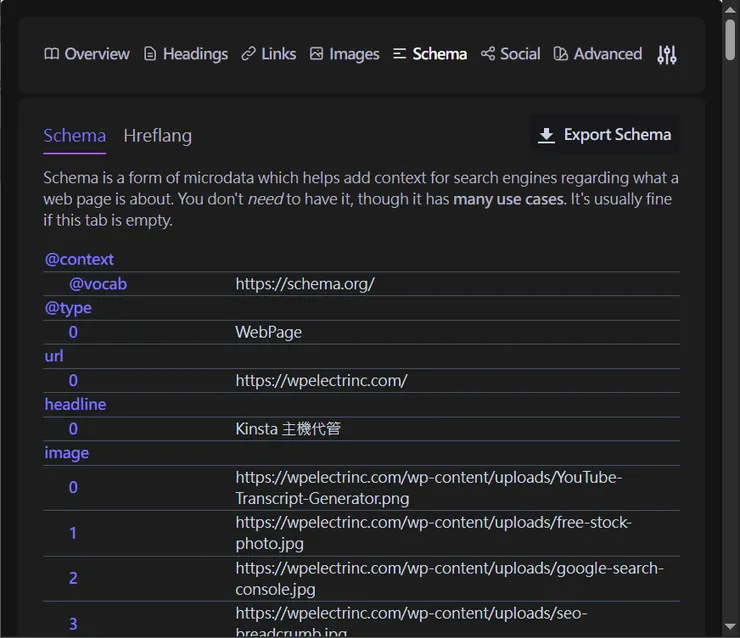Click the Export Schema download icon
The height and width of the screenshot is (638, 740).
click(x=546, y=135)
